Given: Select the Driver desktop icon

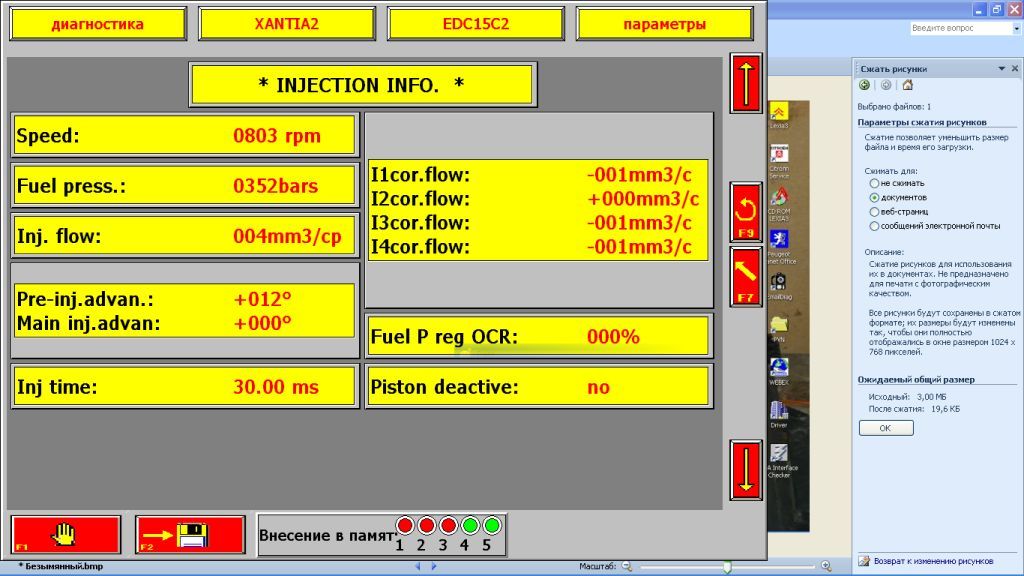Looking at the screenshot, I should click(779, 415).
